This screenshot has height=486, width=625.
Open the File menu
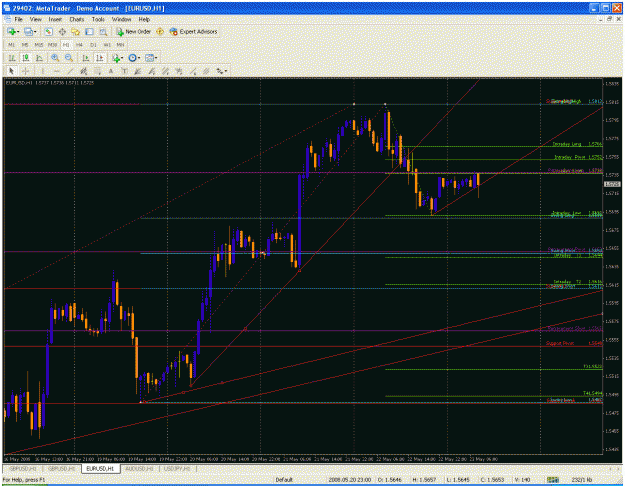19,19
